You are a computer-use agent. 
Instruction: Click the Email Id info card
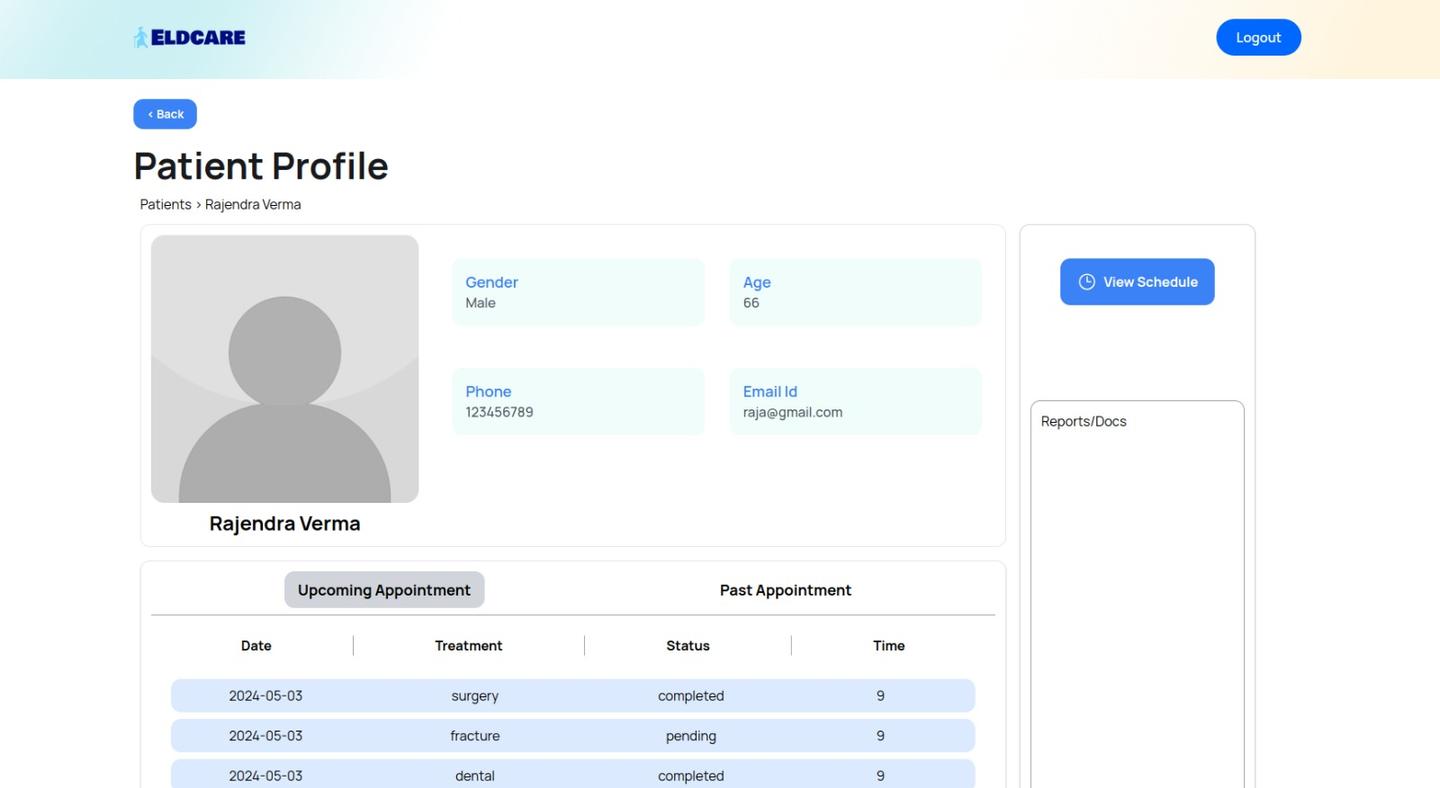pyautogui.click(x=855, y=401)
